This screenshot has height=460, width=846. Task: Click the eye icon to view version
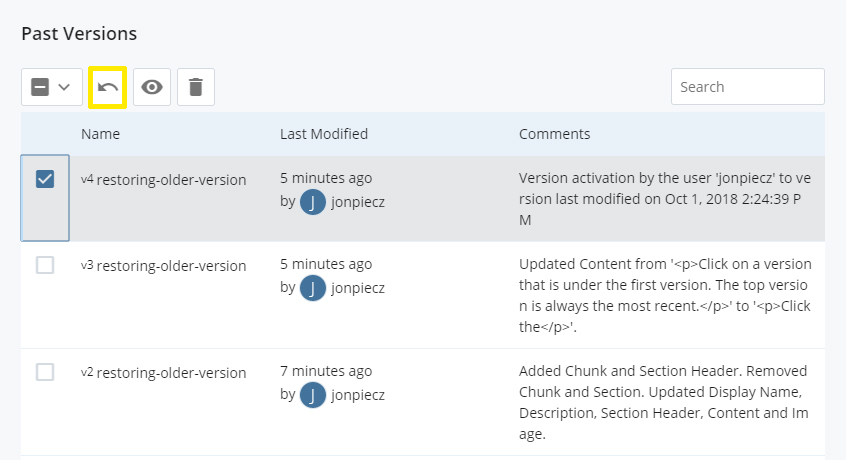152,87
